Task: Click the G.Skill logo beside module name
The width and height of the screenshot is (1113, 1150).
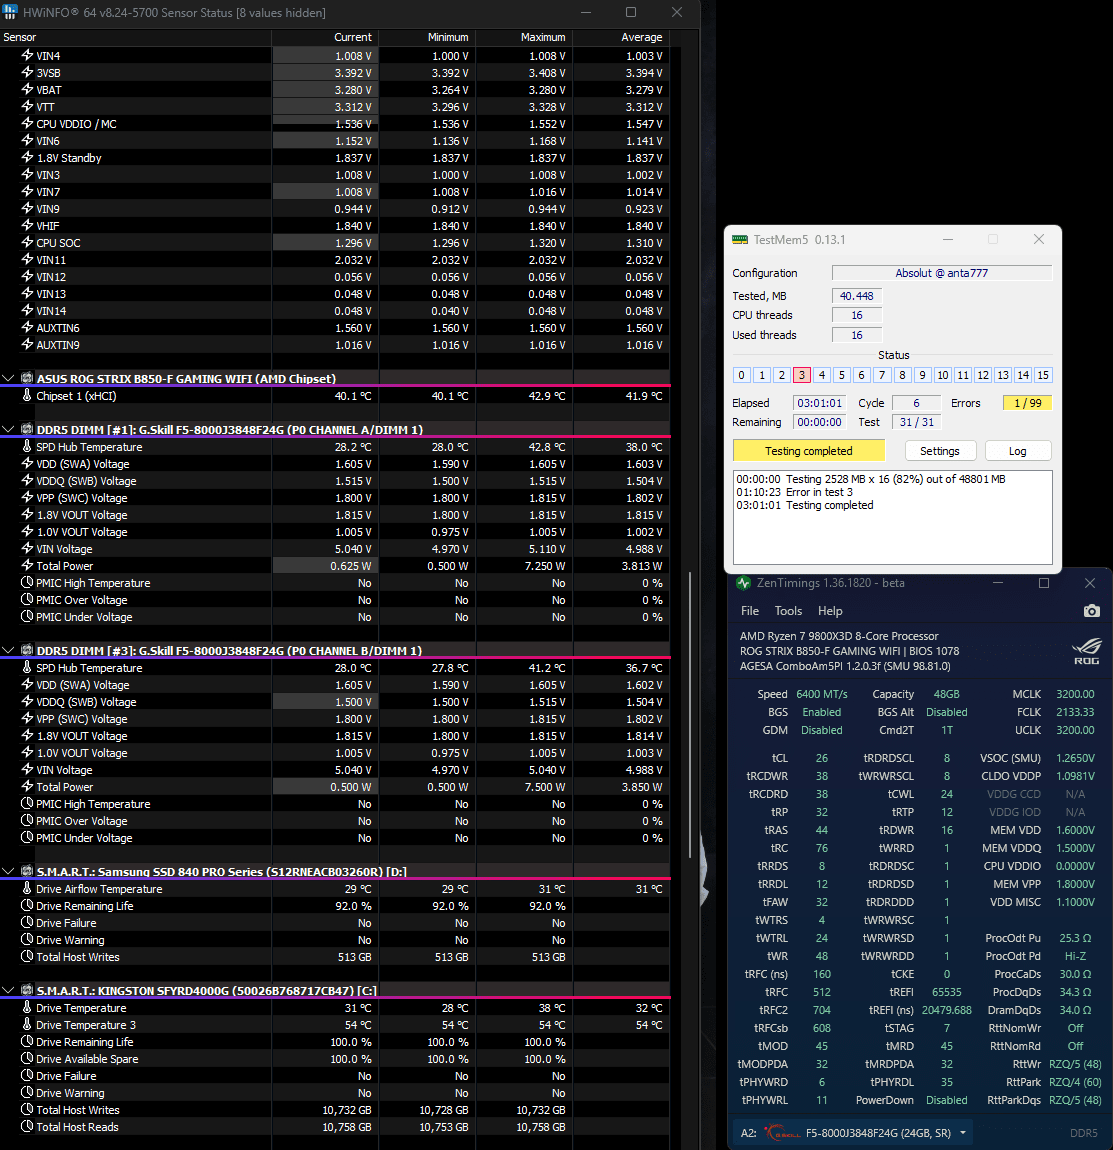Action: click(x=782, y=1132)
